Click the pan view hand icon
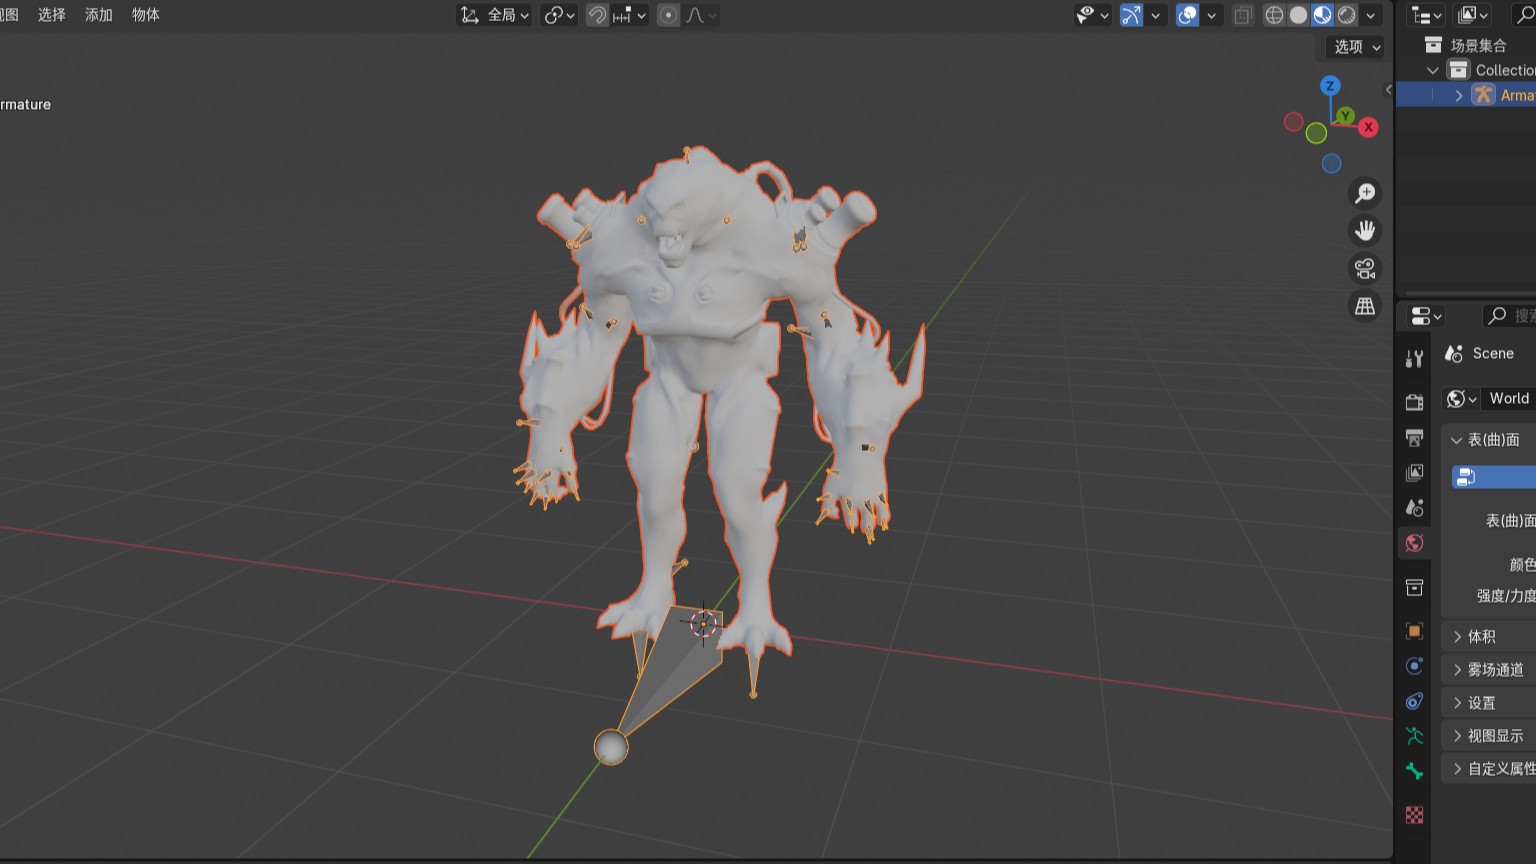 coord(1365,231)
